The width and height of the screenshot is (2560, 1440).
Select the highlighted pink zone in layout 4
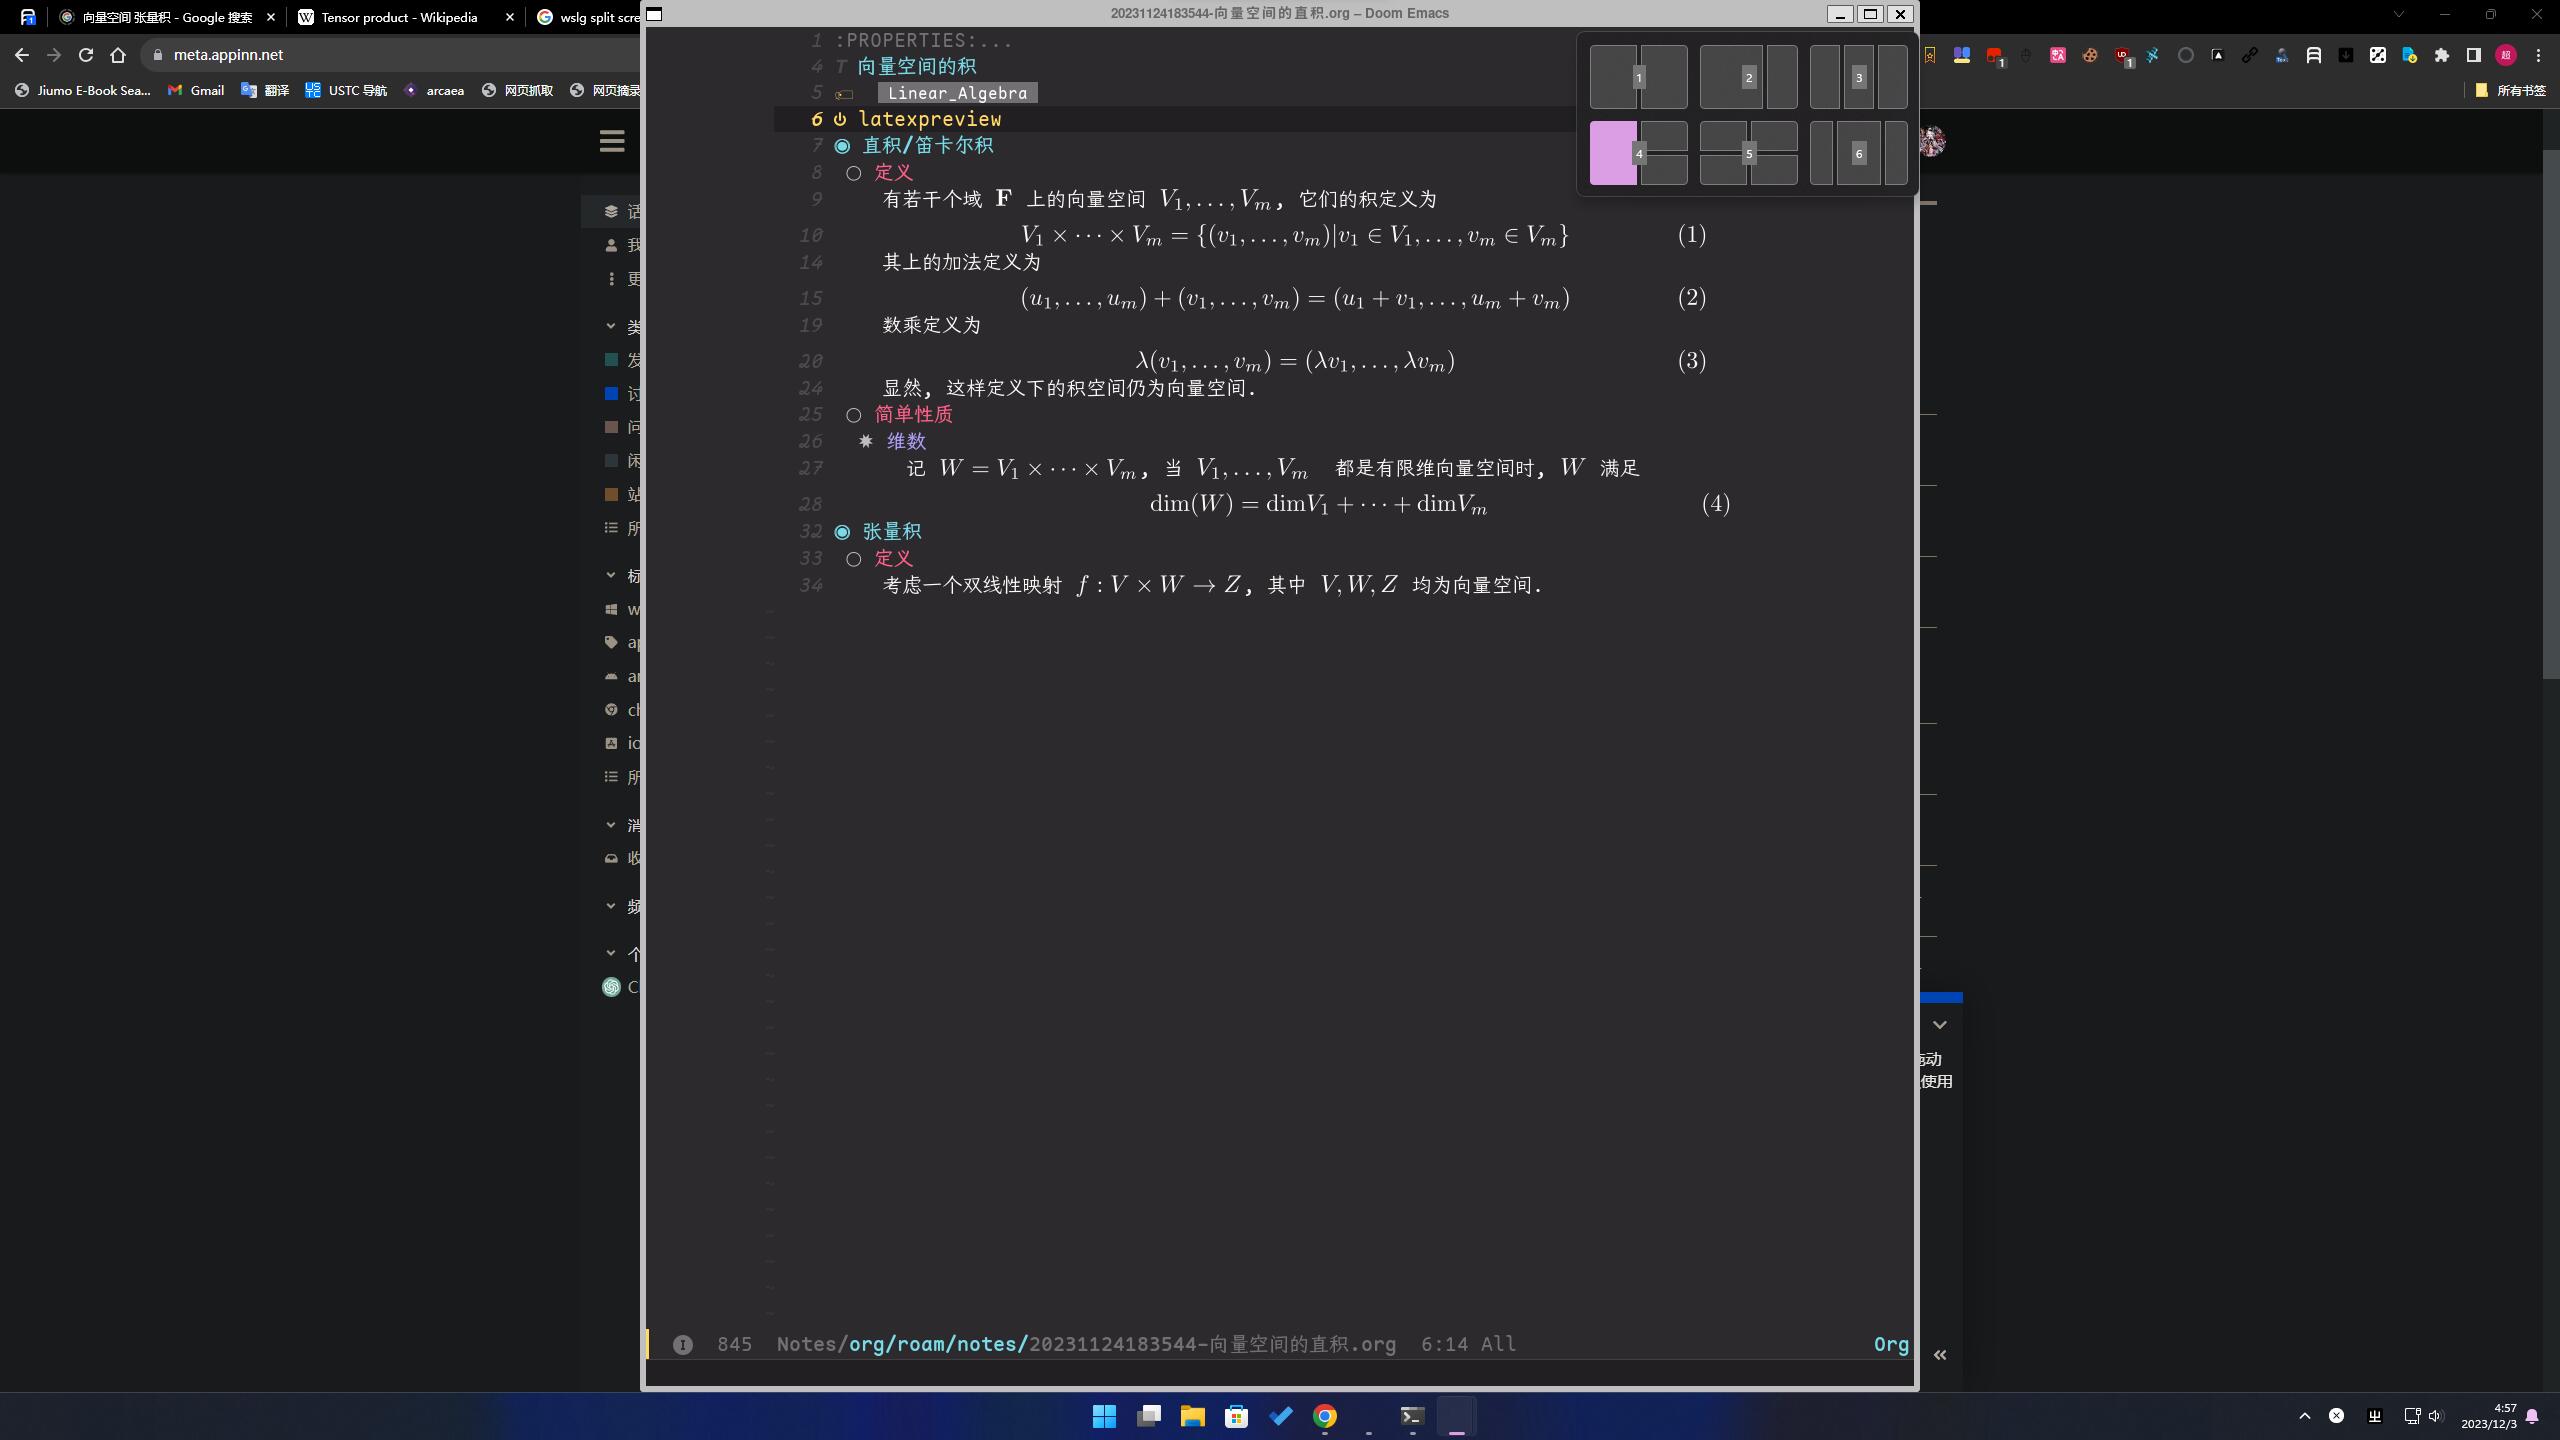[1612, 153]
